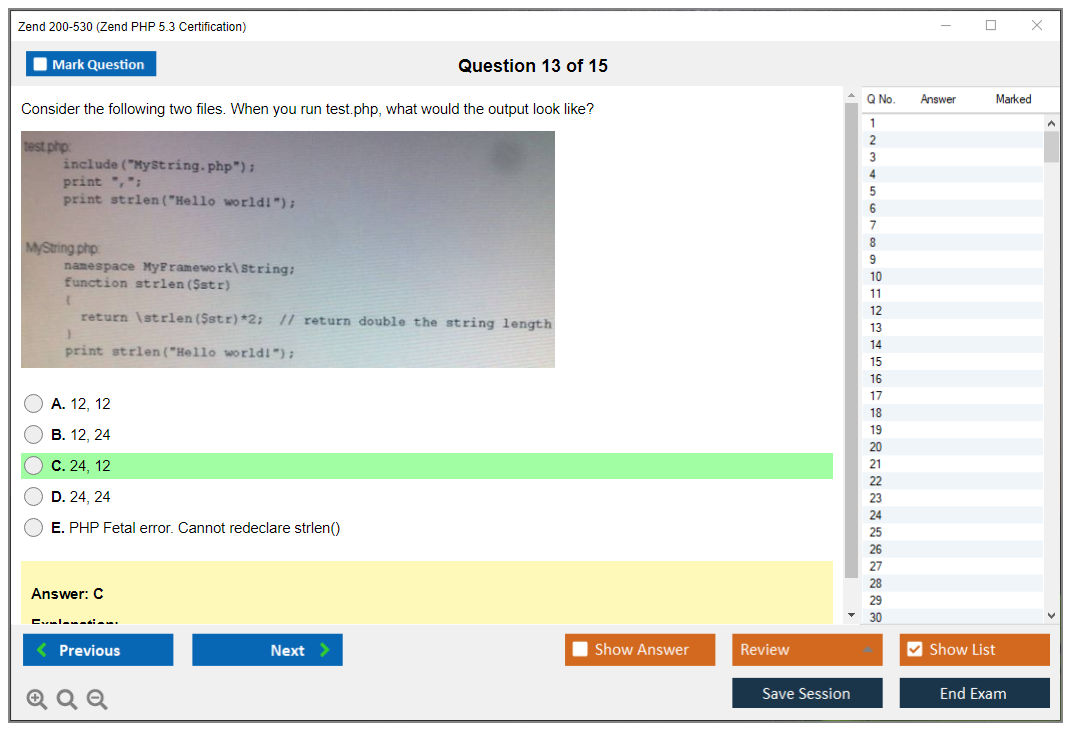Pick answer option D. 24, 24
The height and width of the screenshot is (735, 1075).
tap(34, 497)
